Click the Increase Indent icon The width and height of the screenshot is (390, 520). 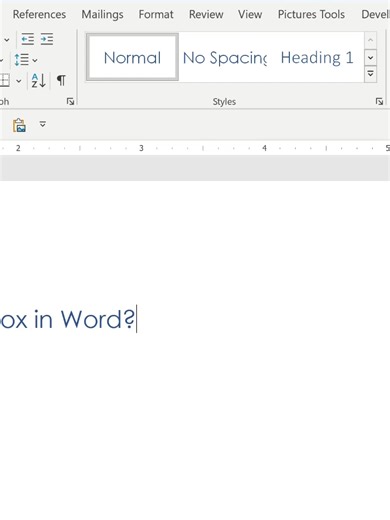click(47, 39)
